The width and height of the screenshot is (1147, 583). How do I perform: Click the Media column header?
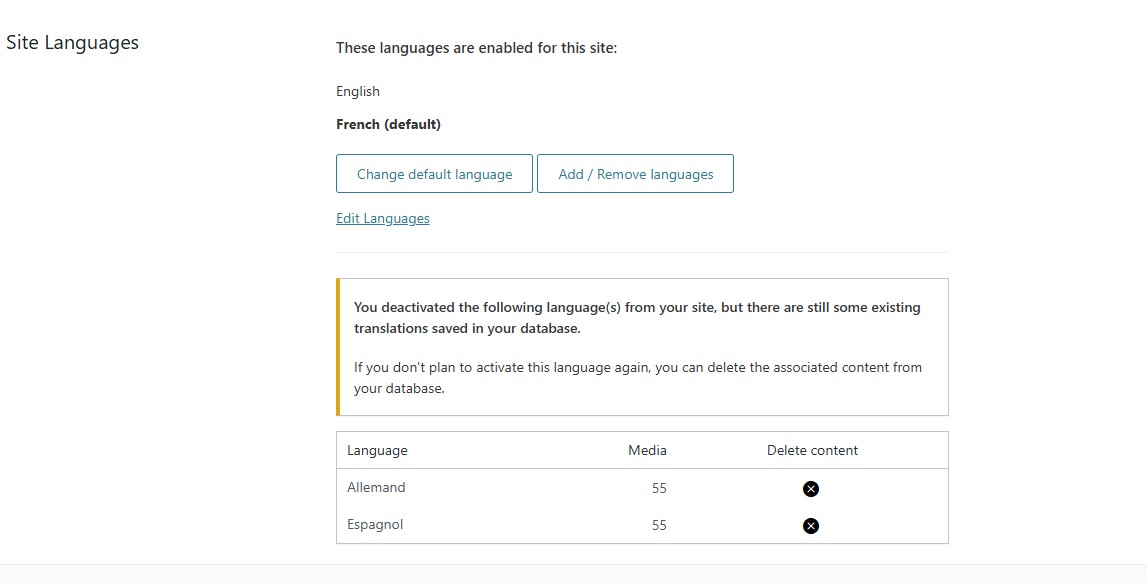click(647, 451)
